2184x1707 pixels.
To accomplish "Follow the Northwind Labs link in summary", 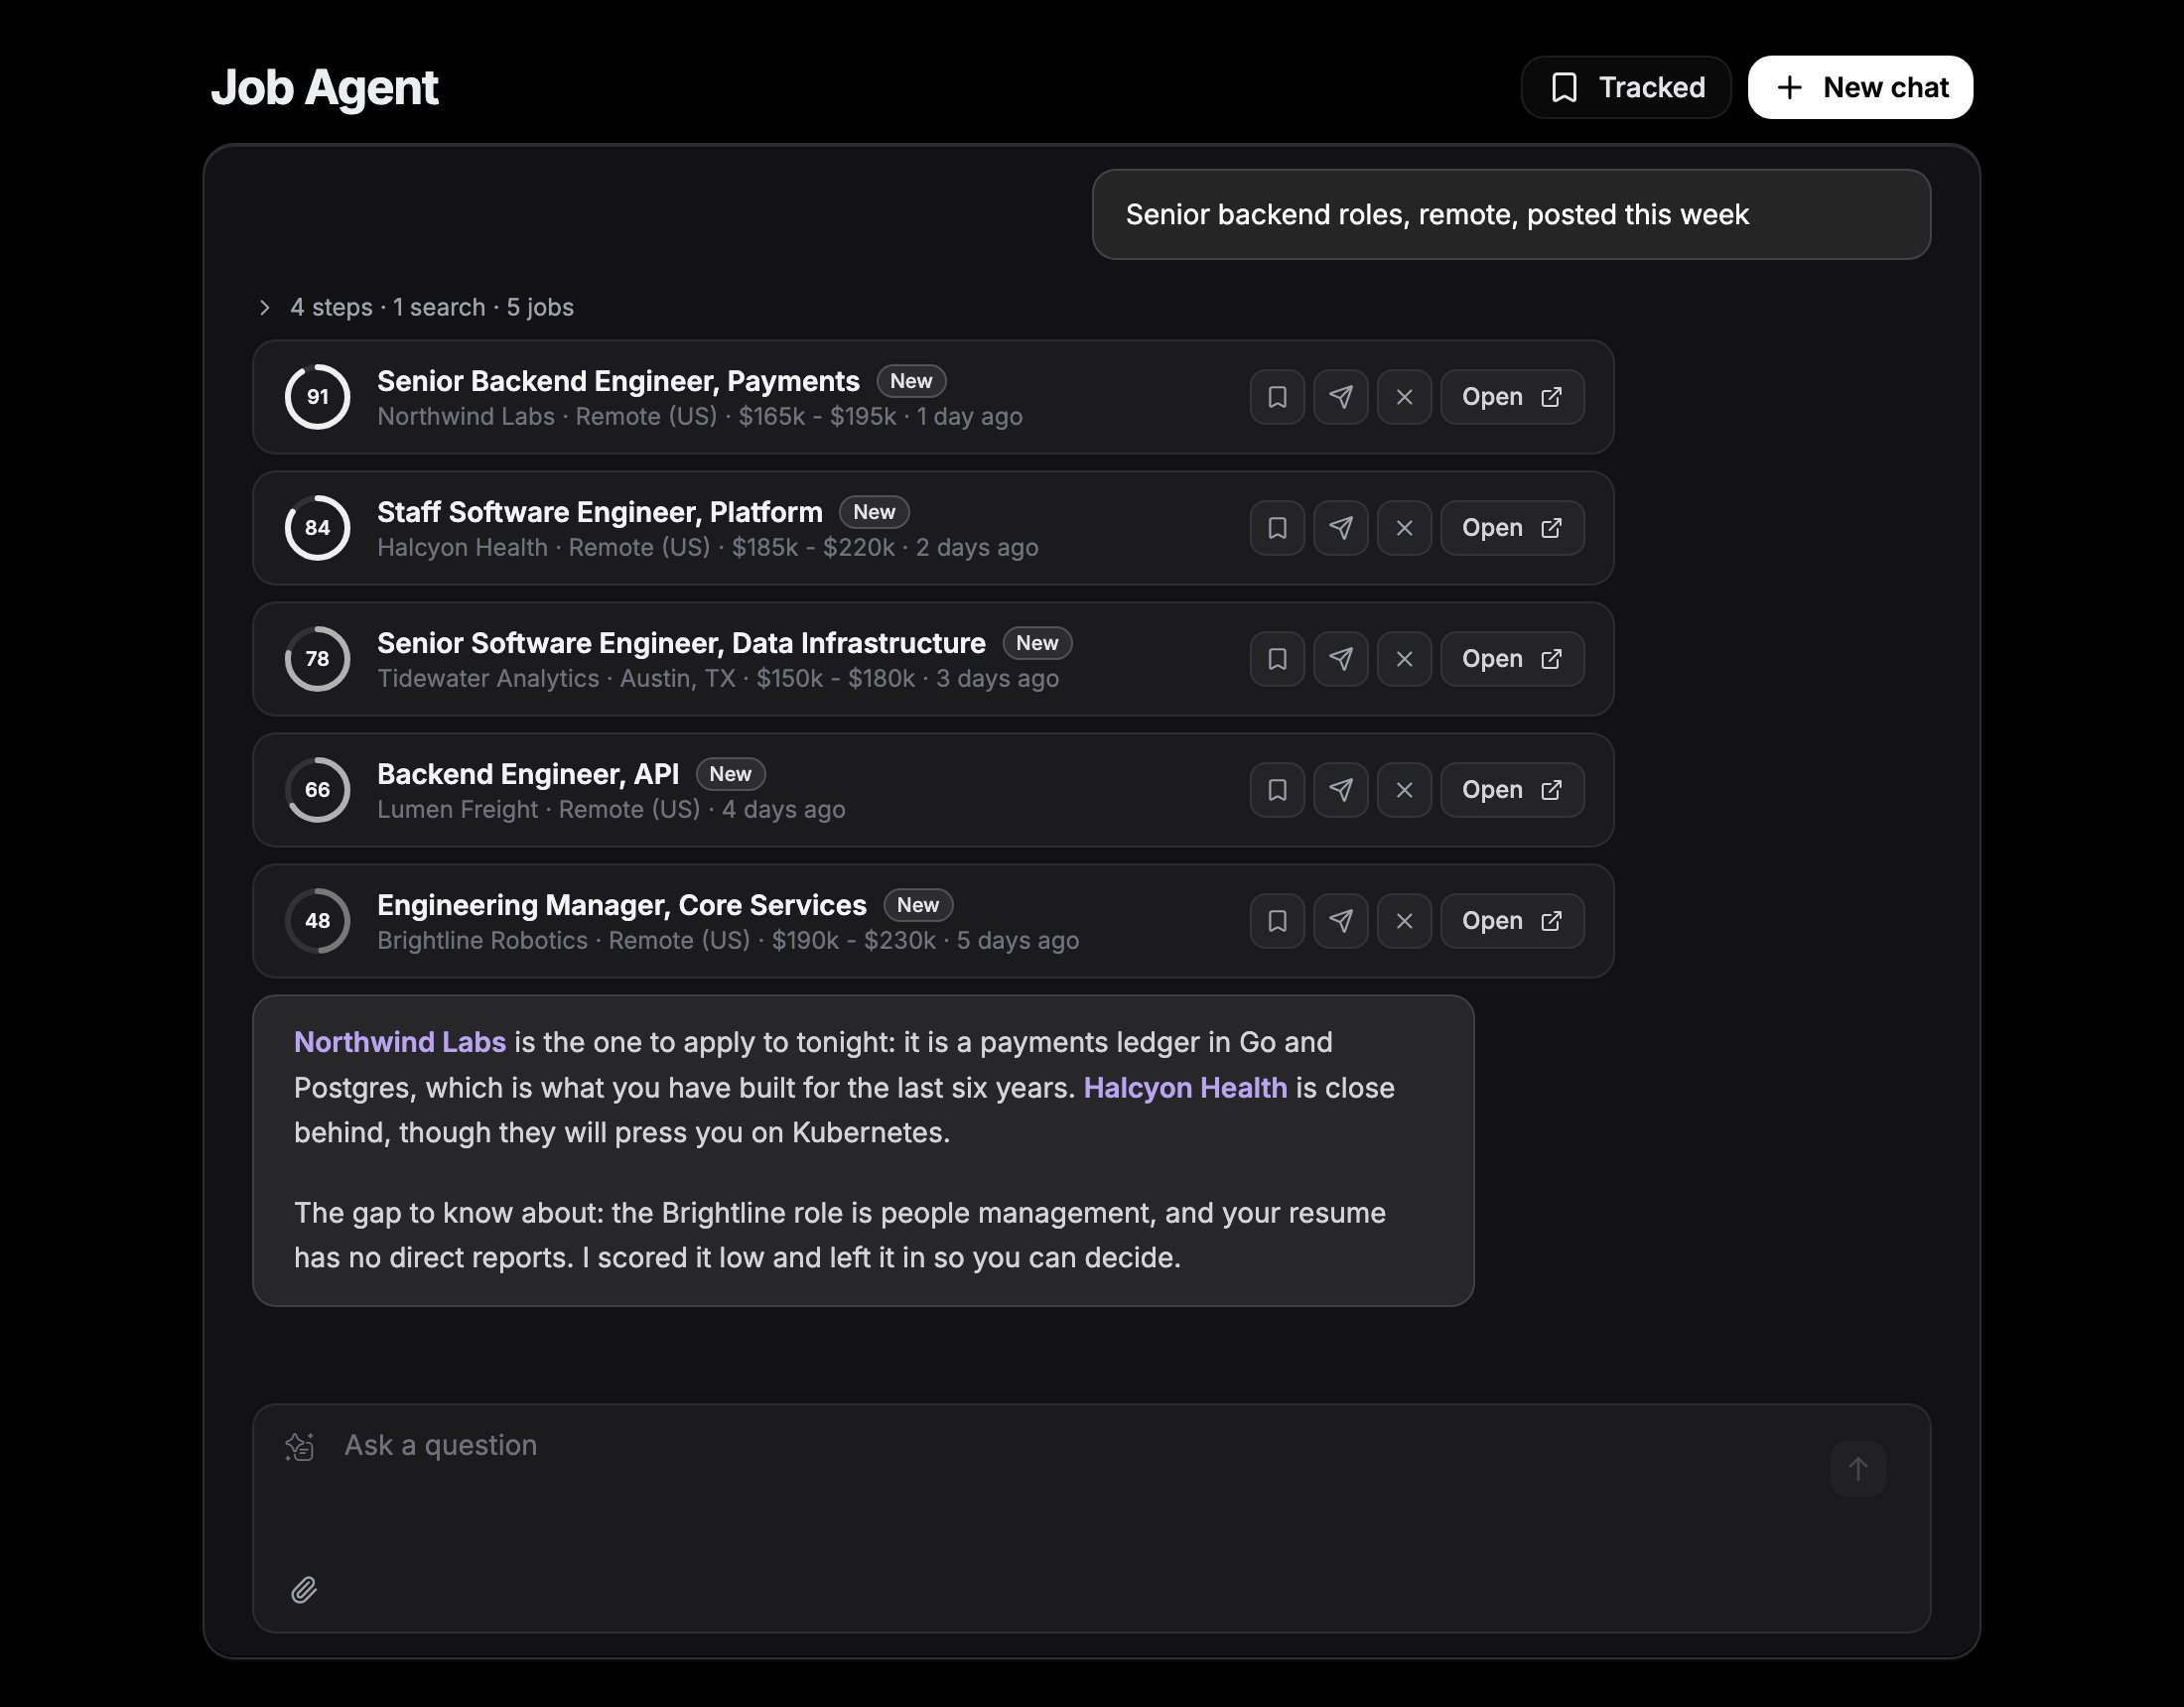I will click(x=400, y=1042).
